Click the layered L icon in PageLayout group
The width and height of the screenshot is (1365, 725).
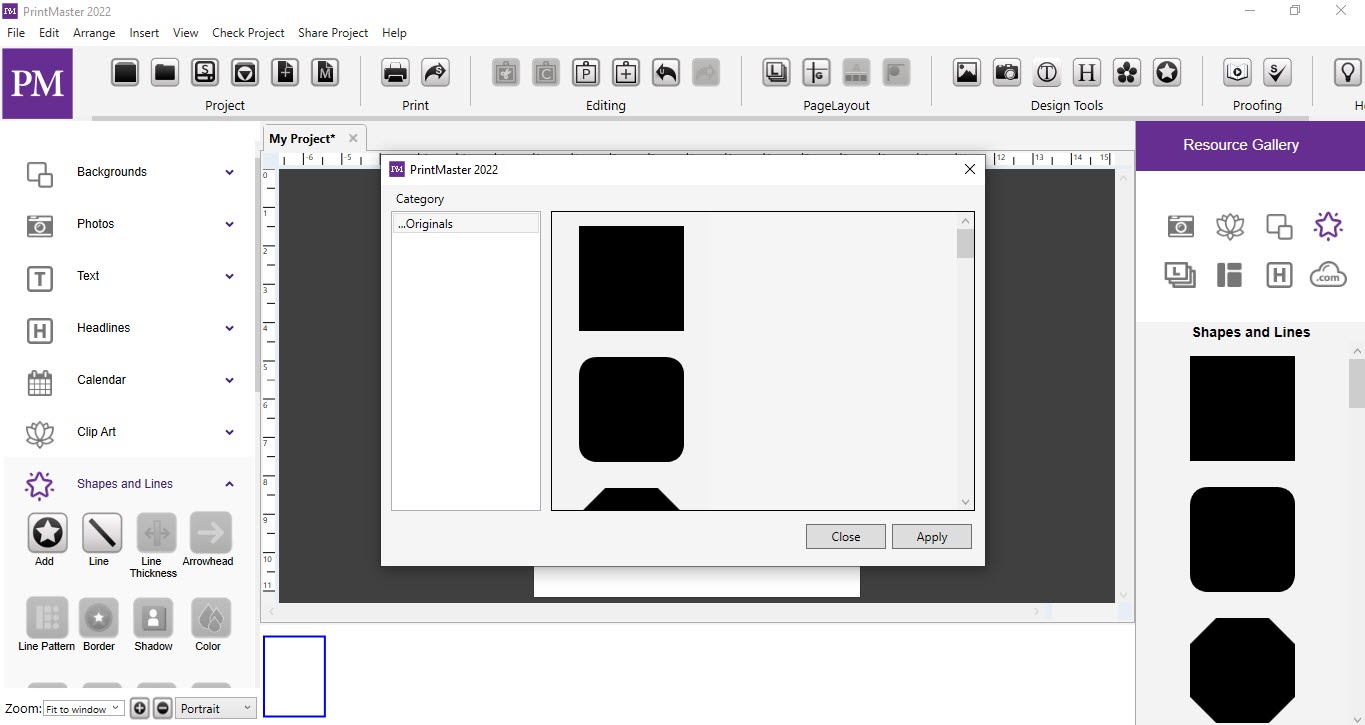click(777, 72)
